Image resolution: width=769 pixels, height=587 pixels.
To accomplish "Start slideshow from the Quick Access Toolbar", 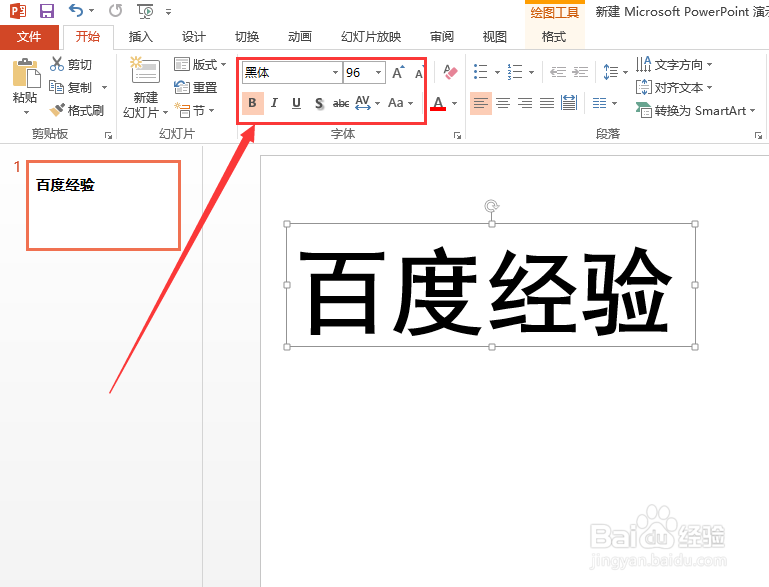I will pos(145,11).
